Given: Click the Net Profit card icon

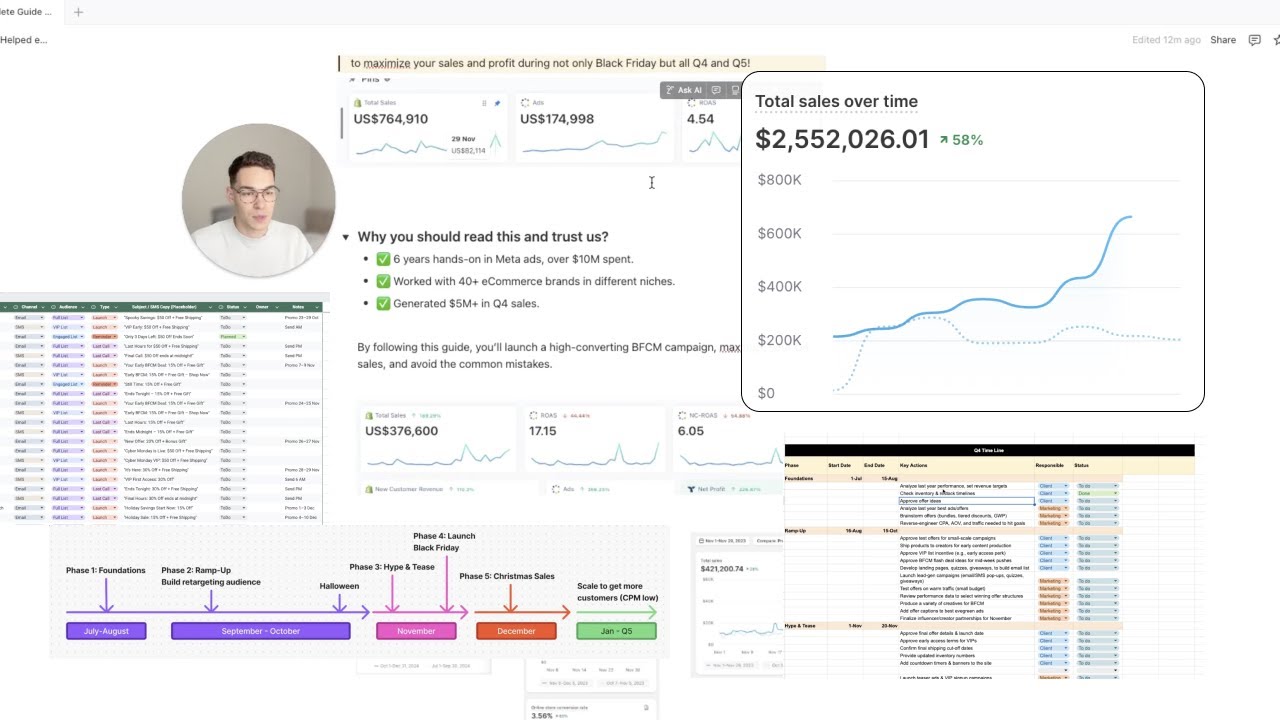Looking at the screenshot, I should click(x=689, y=489).
